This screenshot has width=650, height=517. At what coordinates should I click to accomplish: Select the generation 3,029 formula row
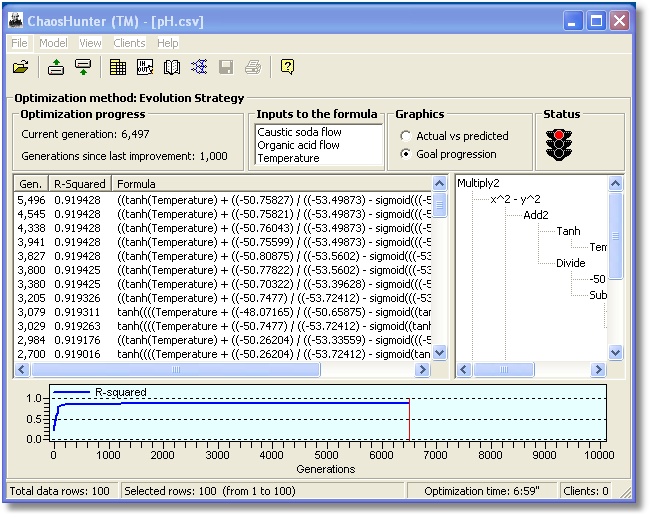pyautogui.click(x=223, y=326)
